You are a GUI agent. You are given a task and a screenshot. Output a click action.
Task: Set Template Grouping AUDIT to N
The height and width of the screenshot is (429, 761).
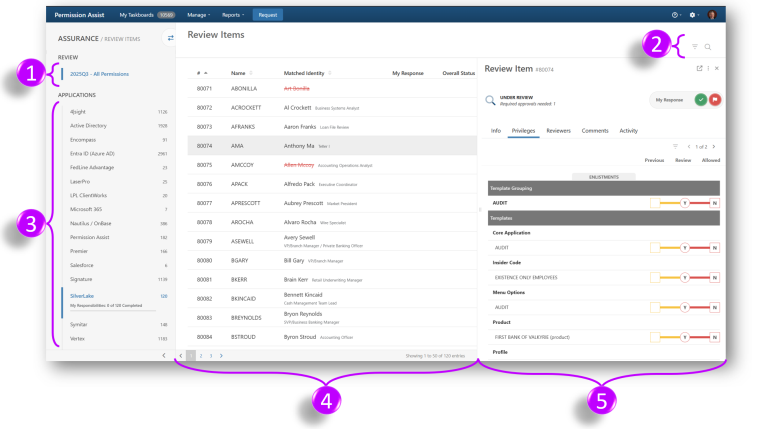click(x=715, y=203)
